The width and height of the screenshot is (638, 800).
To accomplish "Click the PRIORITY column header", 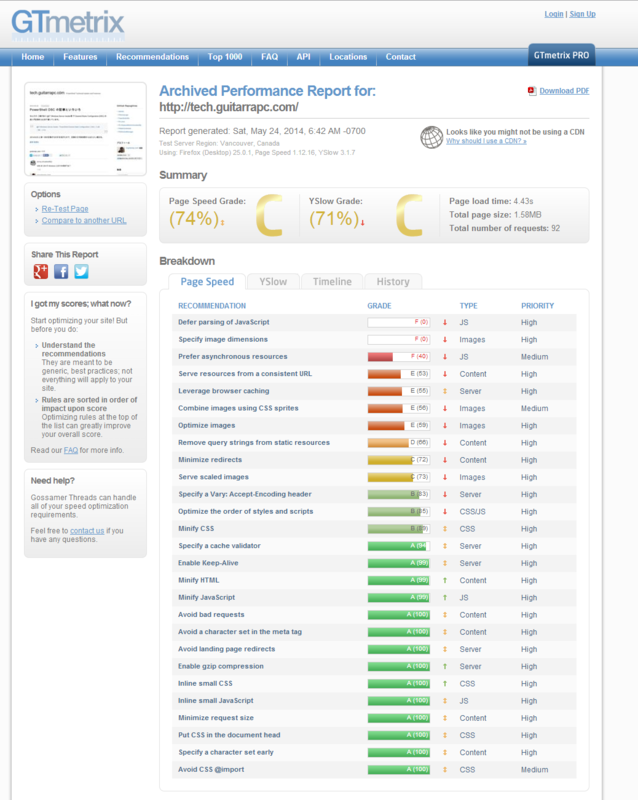I will (537, 306).
